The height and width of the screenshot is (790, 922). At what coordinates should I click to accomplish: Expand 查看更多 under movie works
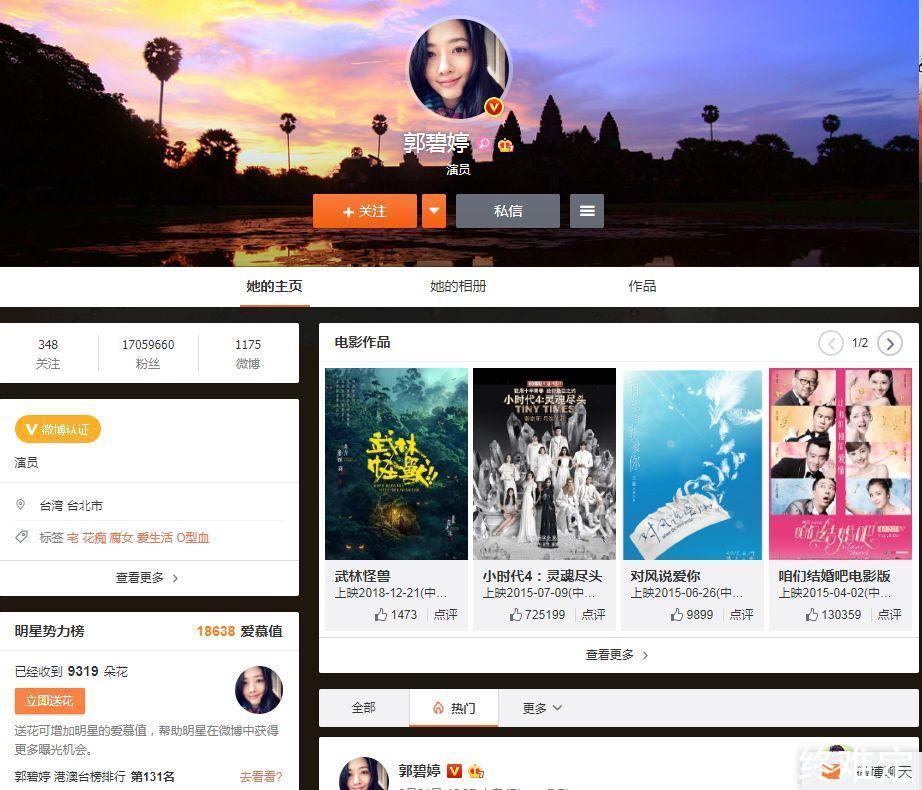coord(617,655)
